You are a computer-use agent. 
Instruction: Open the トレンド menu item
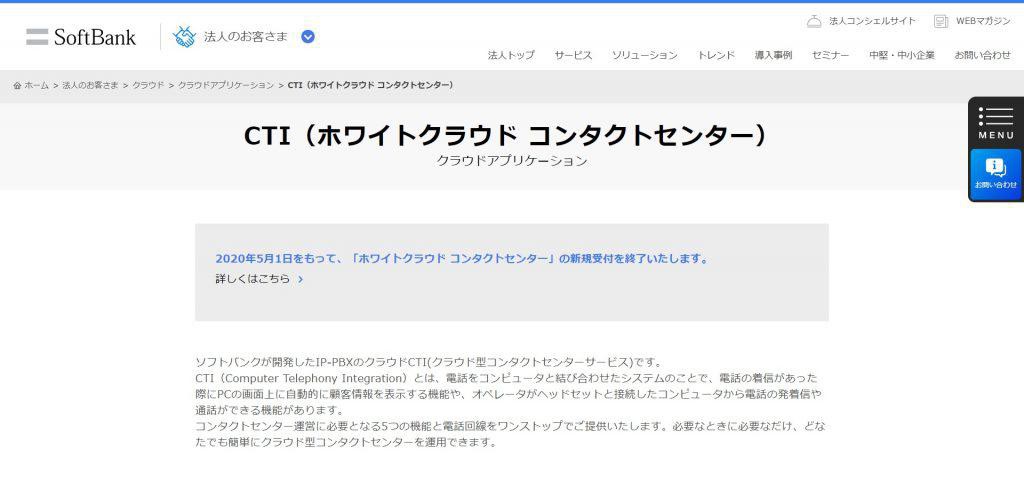716,56
